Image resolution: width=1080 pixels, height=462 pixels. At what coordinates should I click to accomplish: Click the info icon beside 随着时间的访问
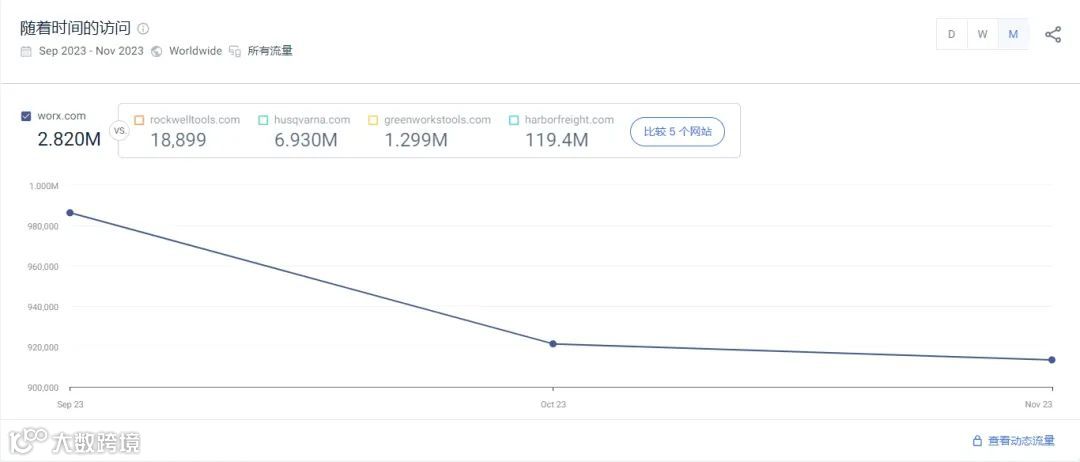coord(143,29)
